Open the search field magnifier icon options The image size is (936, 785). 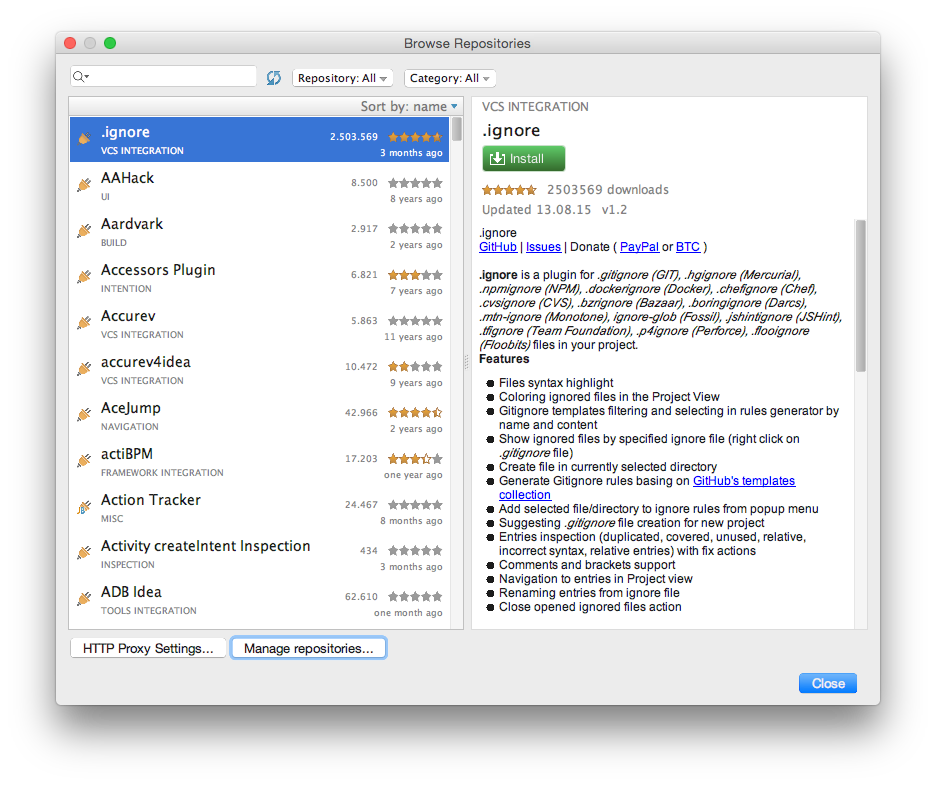(x=80, y=76)
